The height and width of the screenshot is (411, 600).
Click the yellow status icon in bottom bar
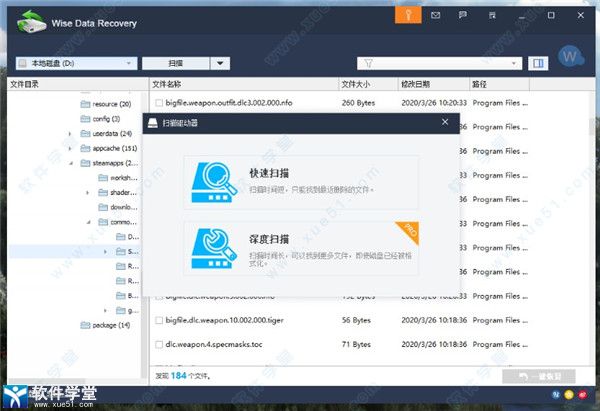(x=569, y=395)
